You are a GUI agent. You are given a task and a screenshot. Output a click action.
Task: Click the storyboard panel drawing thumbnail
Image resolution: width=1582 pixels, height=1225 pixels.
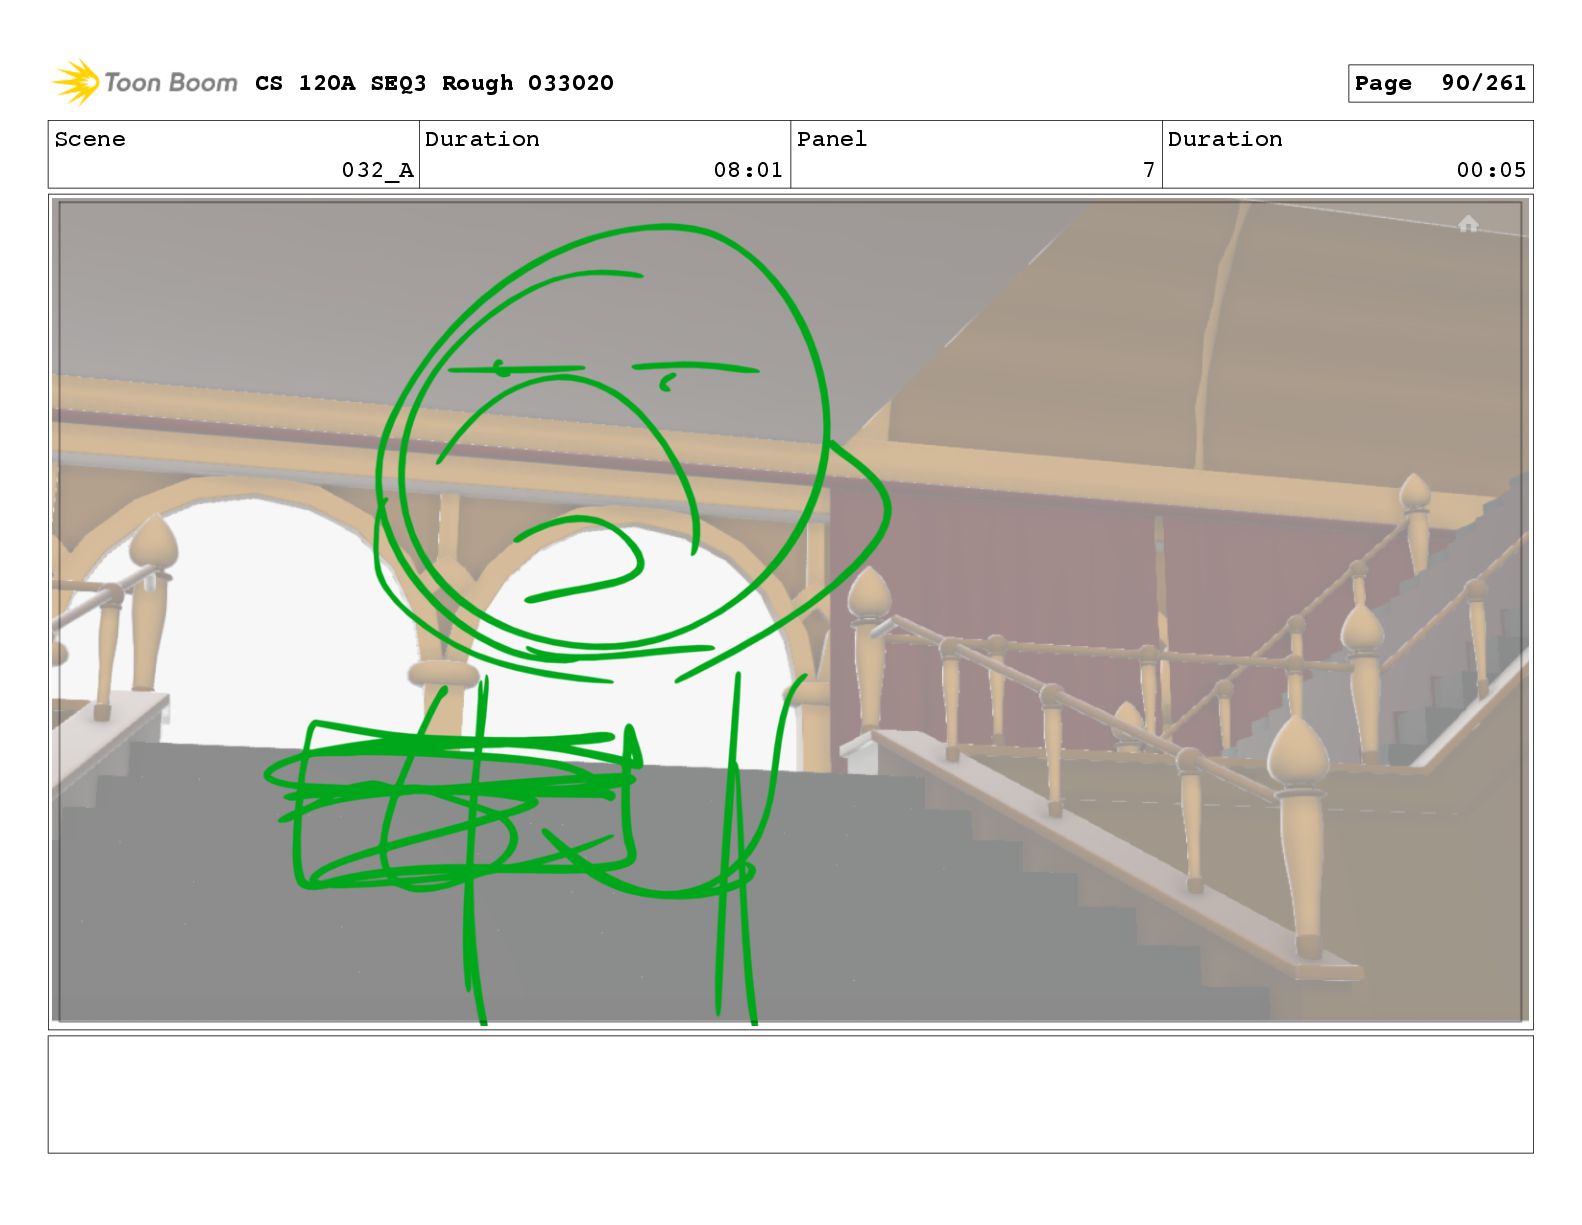pos(790,612)
